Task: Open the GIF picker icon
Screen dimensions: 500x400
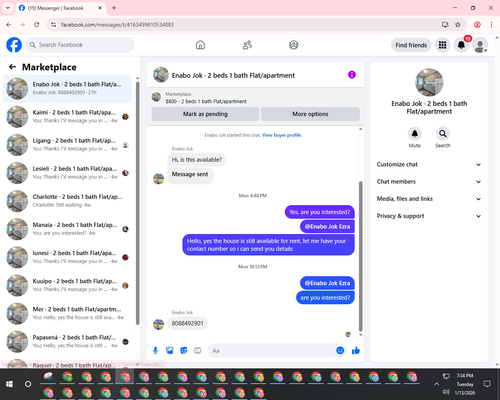Action: (x=198, y=350)
